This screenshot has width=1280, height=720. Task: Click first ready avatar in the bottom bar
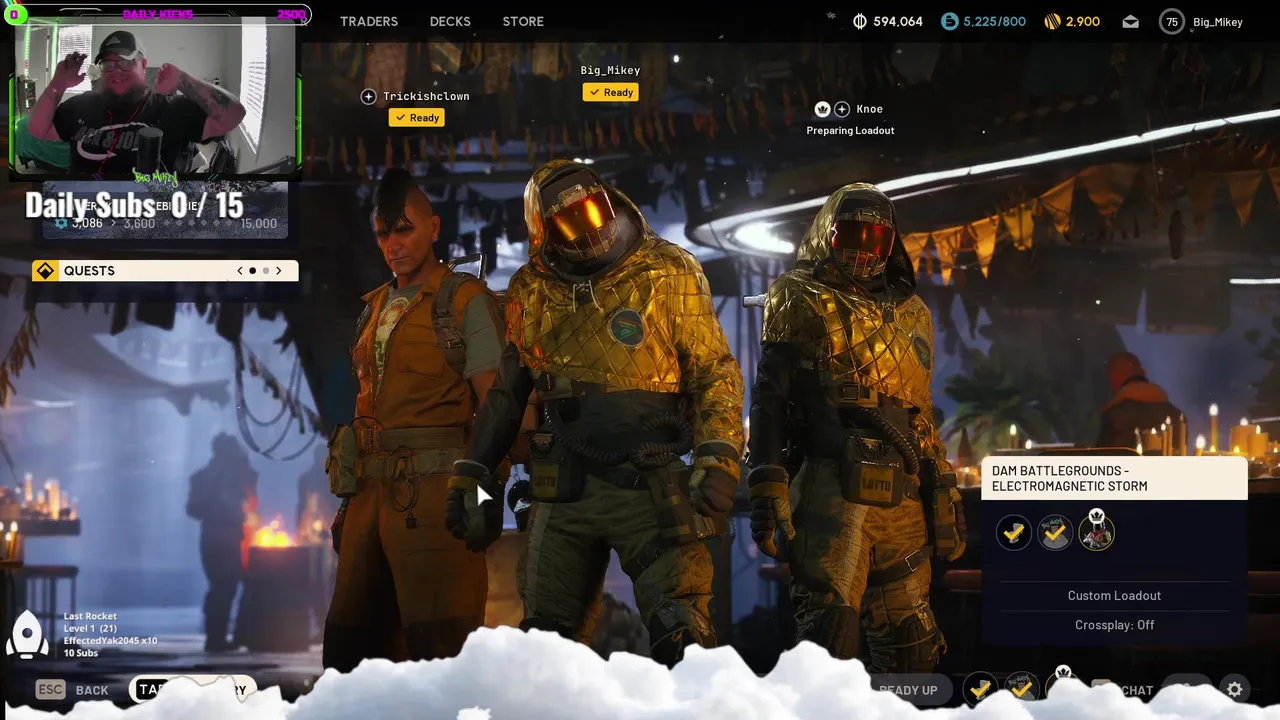981,689
